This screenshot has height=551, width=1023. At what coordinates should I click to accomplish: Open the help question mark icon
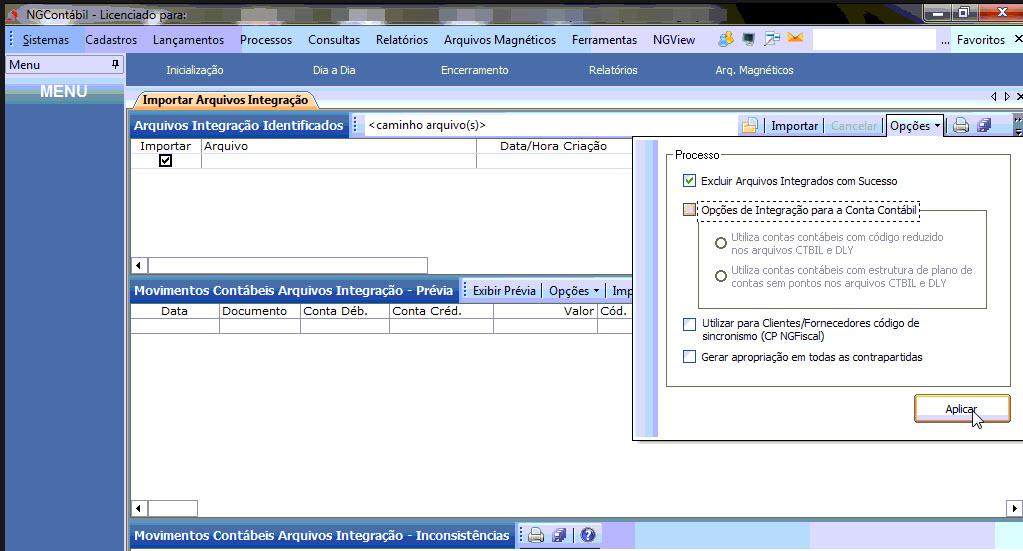587,535
